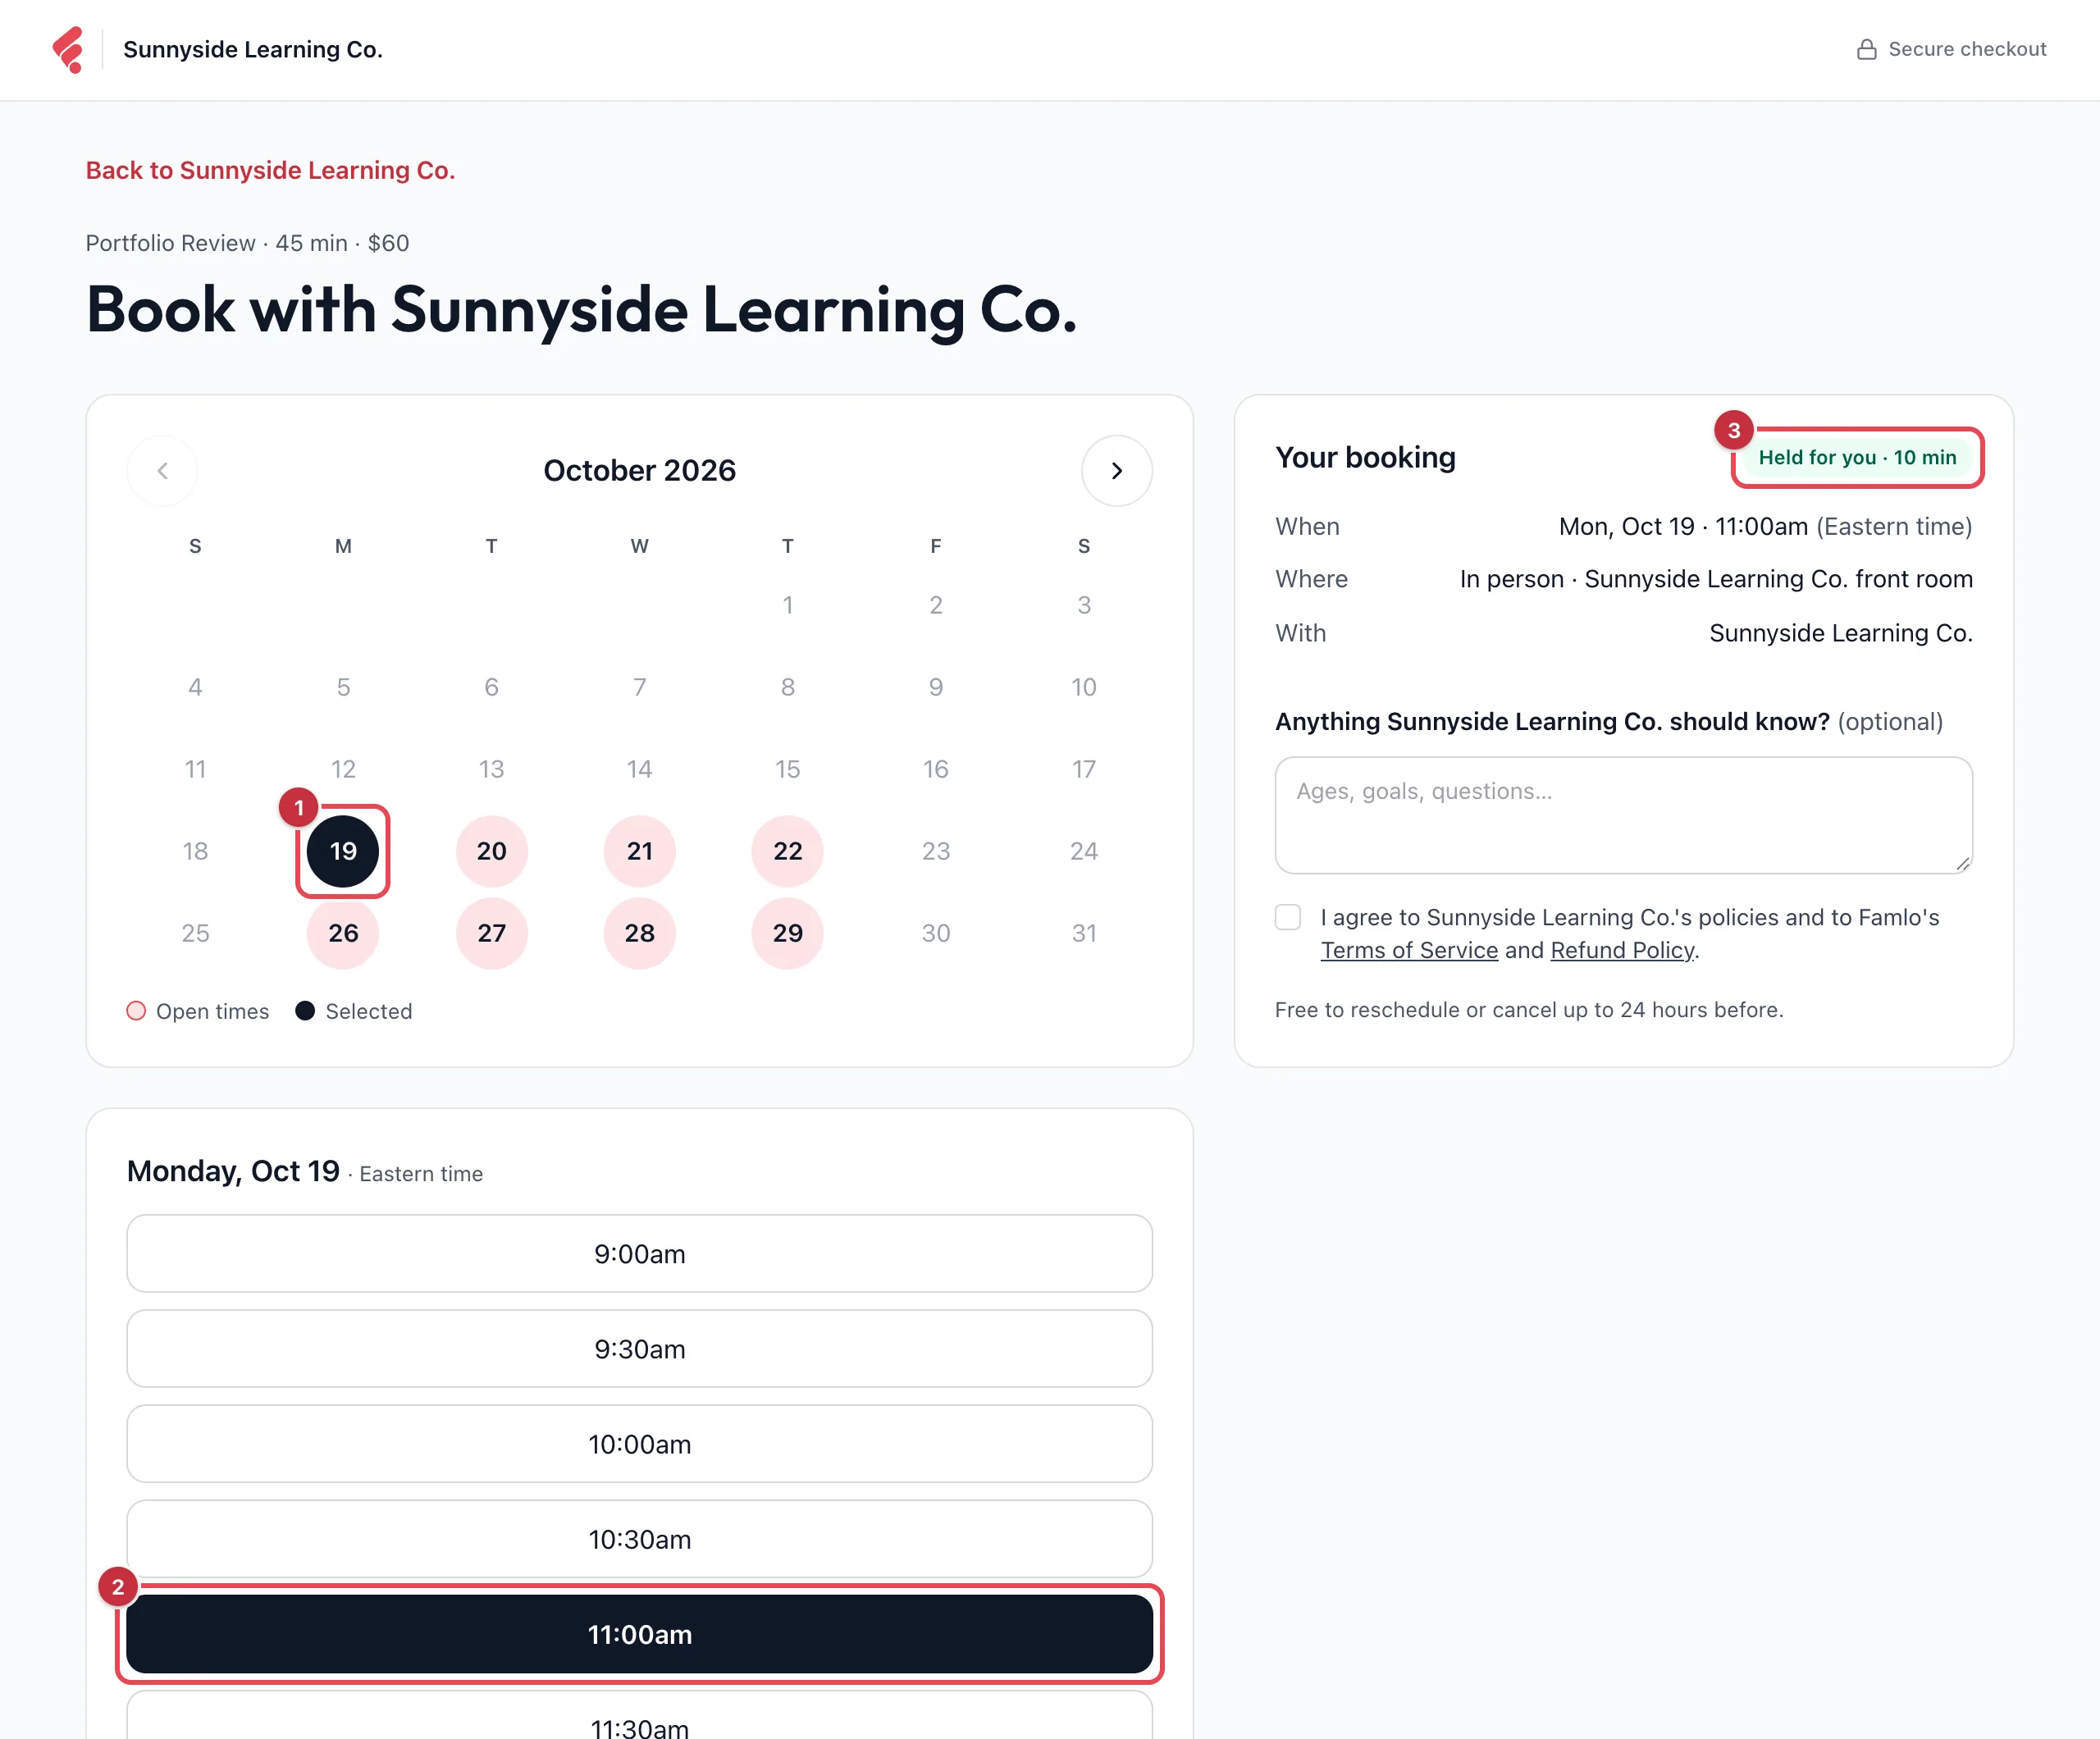Open the Back to Sunnyside Learning Co. link
This screenshot has width=2100, height=1739.
click(270, 170)
